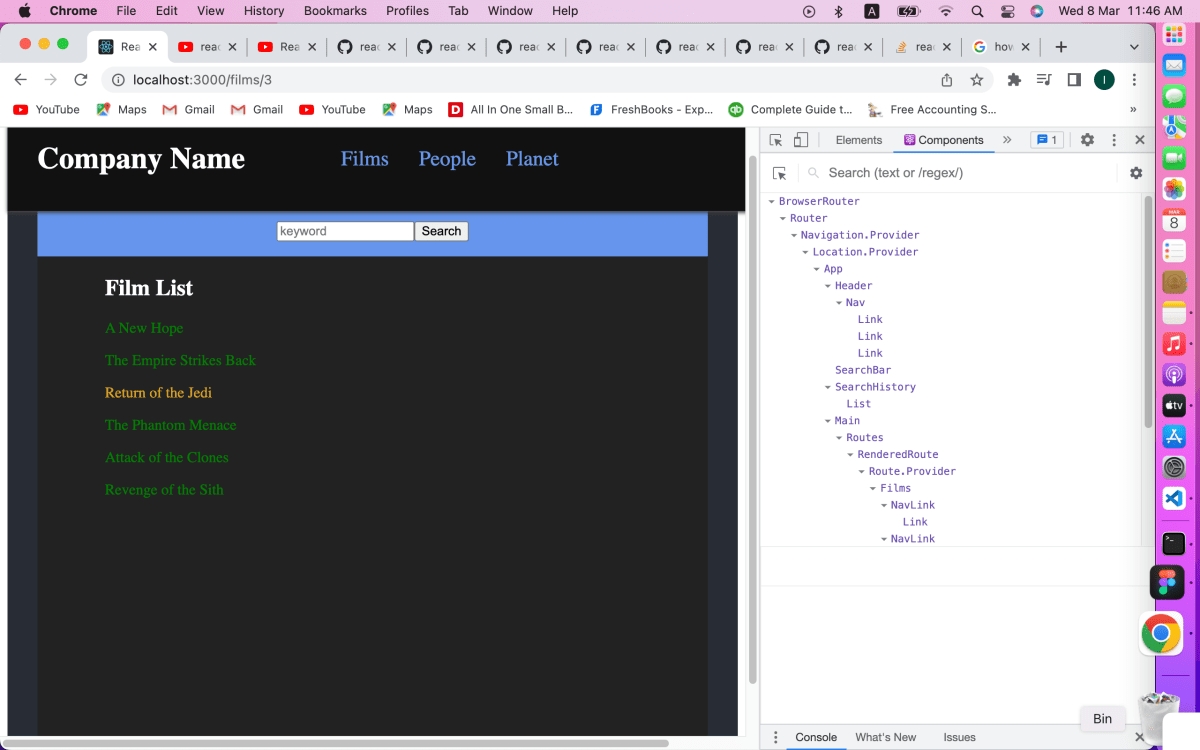Image resolution: width=1200 pixels, height=750 pixels.
Task: Open the What's New drawer tab
Action: click(x=885, y=737)
